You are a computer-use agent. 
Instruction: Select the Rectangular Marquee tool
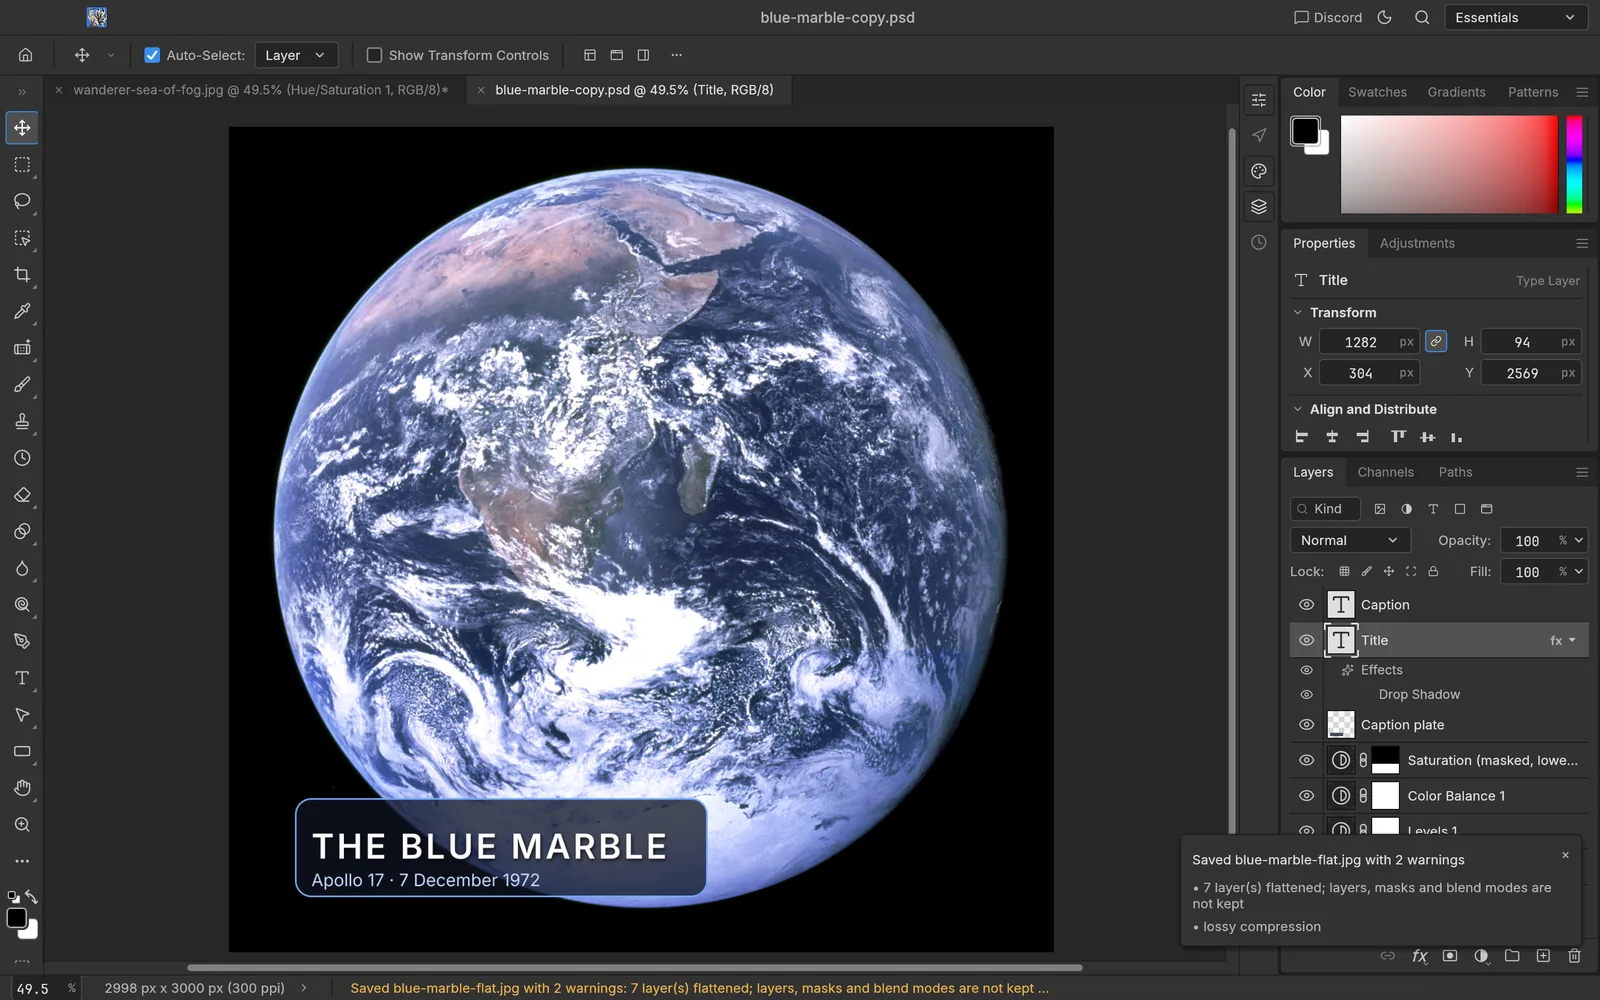(x=22, y=165)
